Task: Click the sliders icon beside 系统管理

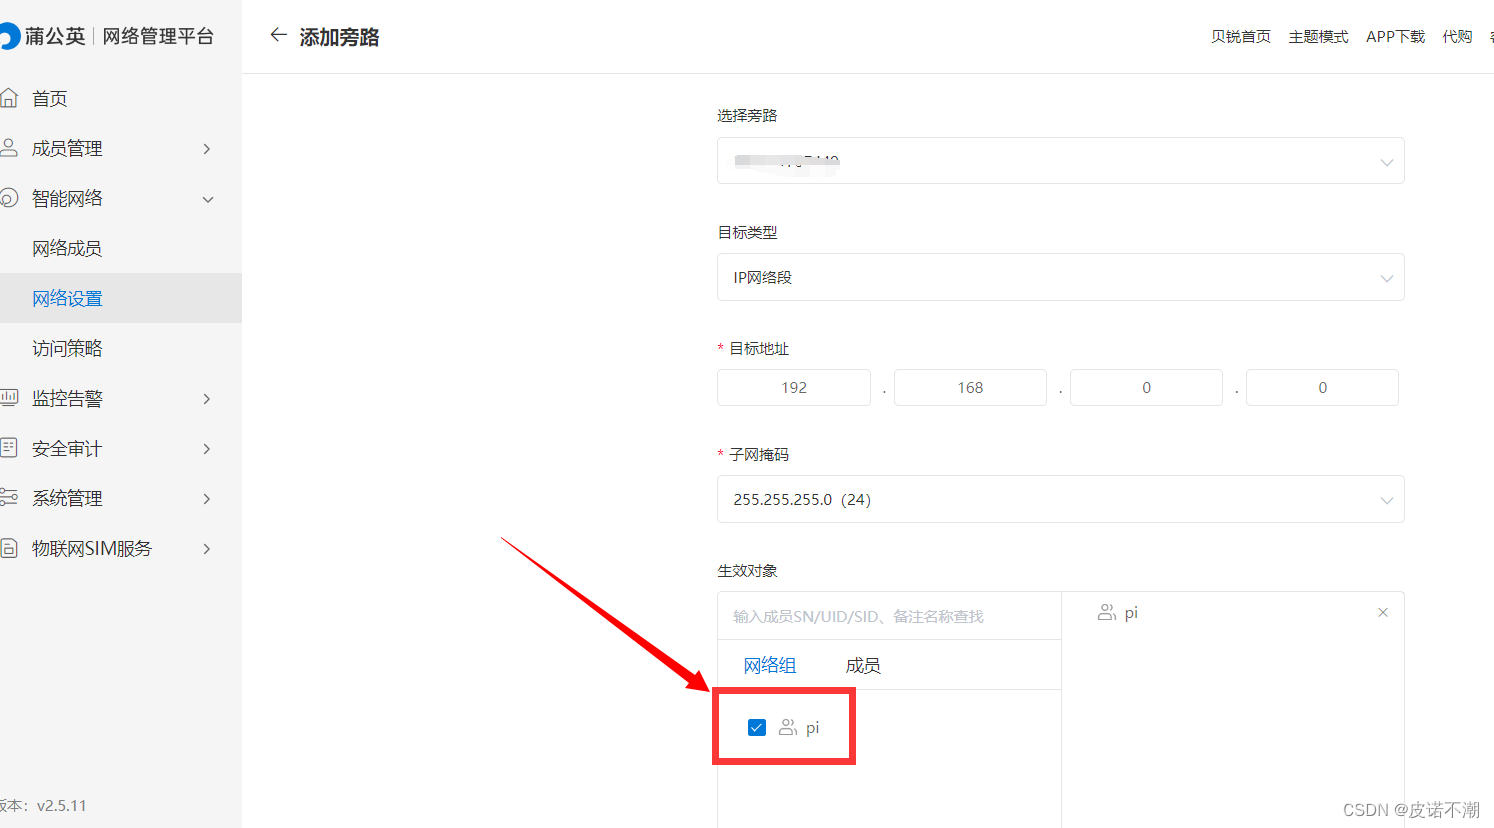Action: pos(9,498)
